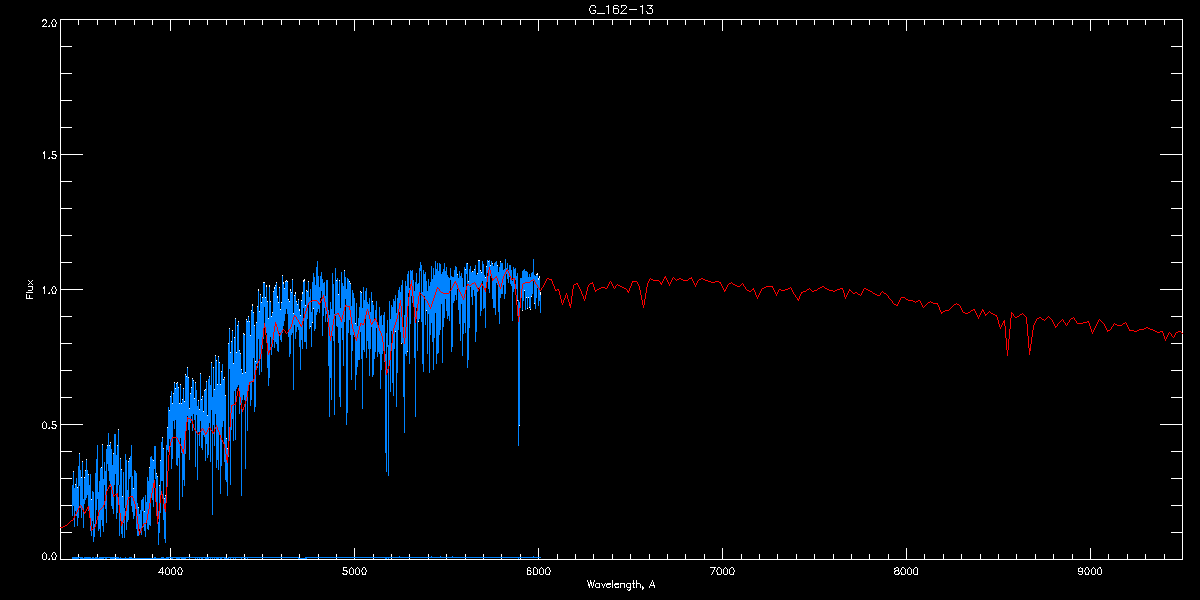Image resolution: width=1200 pixels, height=600 pixels.
Task: Click the 8000 x-axis tick label
Action: (x=906, y=572)
